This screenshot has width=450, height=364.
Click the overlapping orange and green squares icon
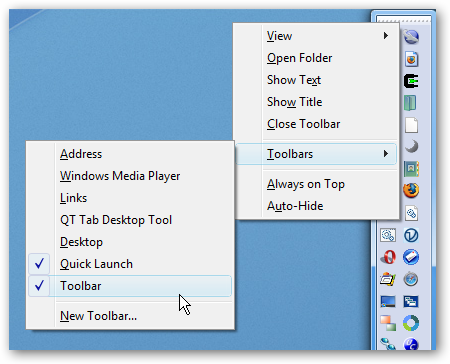pos(388,323)
